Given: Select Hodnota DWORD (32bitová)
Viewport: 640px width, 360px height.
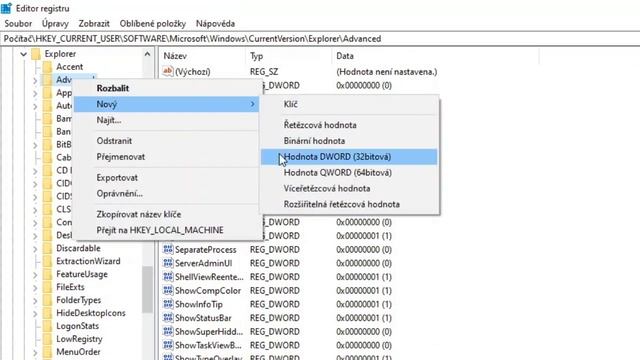Looking at the screenshot, I should (349, 157).
